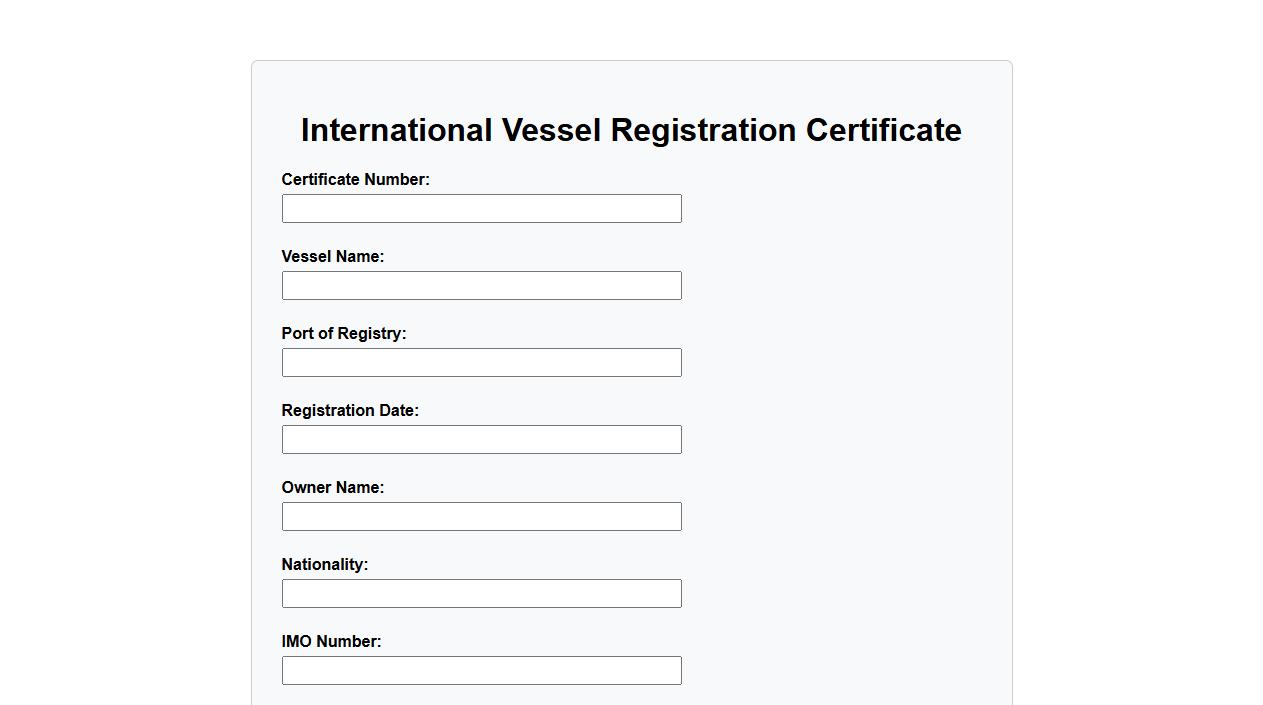This screenshot has height=705, width=1263.
Task: Click into the Registration Date field
Action: (x=481, y=440)
